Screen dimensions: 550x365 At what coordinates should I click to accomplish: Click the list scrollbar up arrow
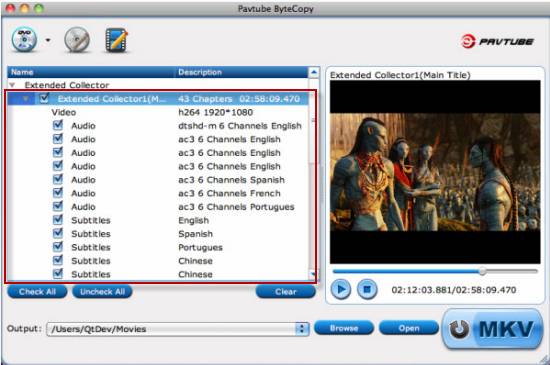click(314, 73)
